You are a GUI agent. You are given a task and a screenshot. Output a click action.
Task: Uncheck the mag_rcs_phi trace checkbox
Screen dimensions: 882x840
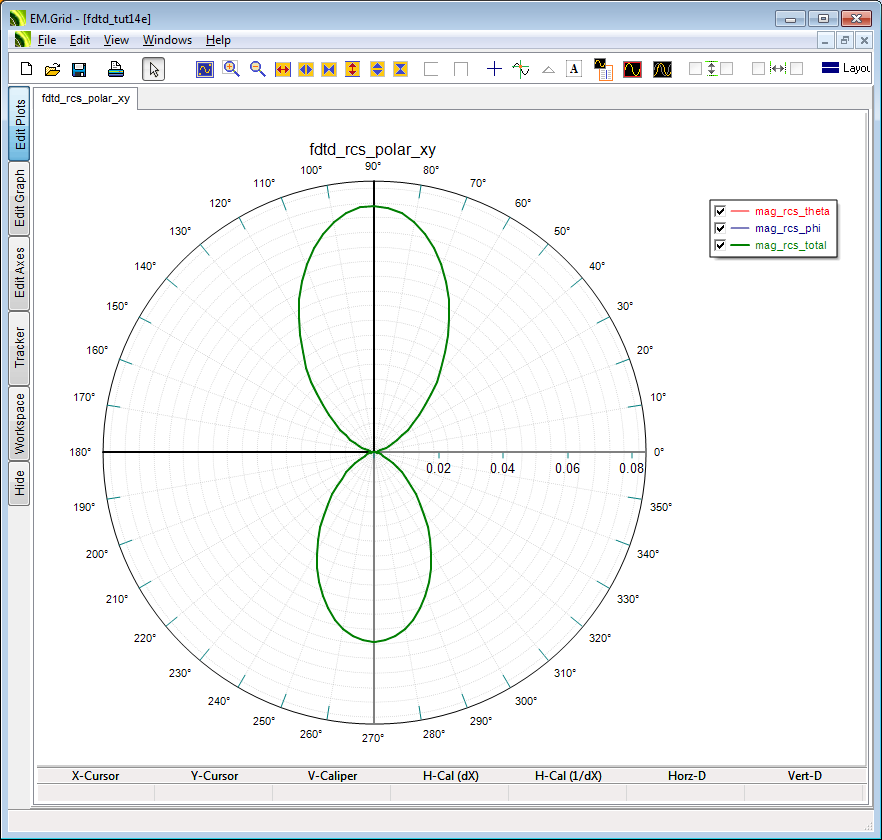(719, 228)
